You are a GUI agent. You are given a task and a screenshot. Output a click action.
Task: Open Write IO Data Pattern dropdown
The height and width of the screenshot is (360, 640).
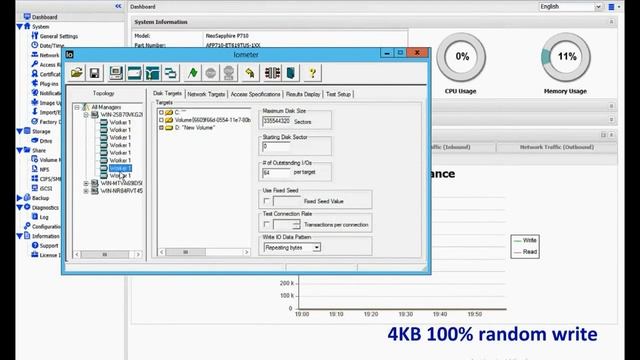click(x=316, y=247)
